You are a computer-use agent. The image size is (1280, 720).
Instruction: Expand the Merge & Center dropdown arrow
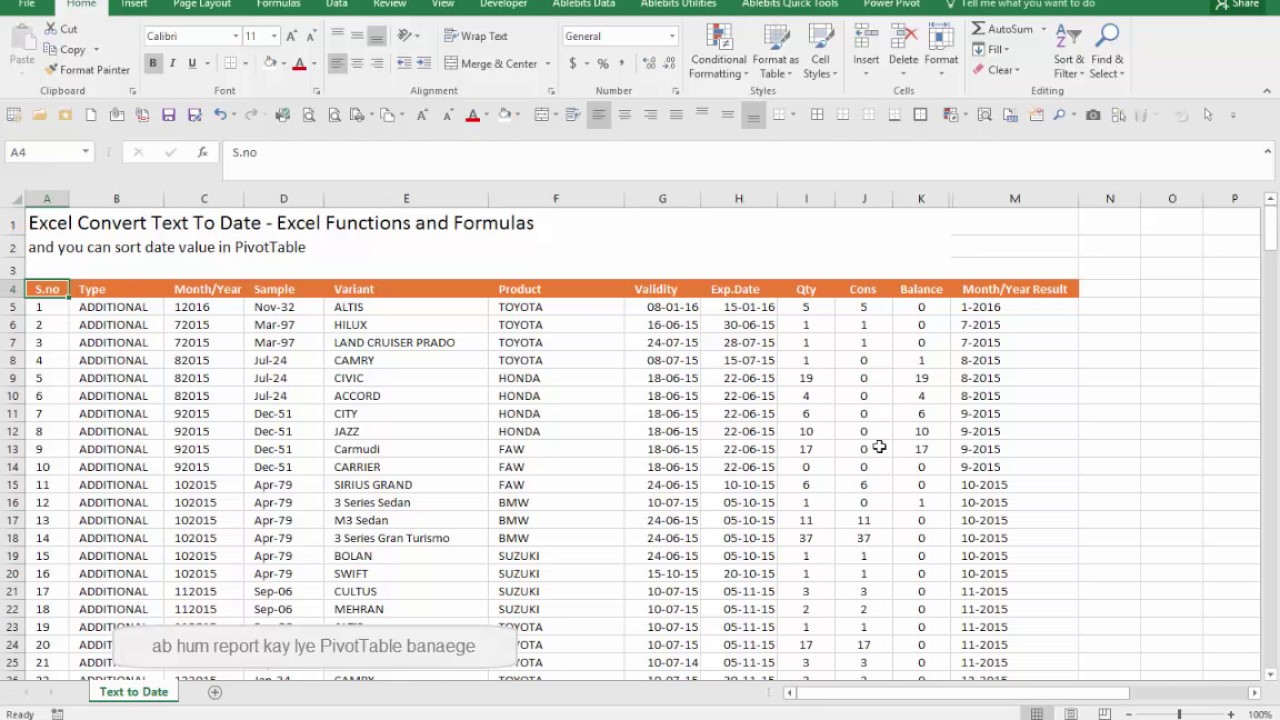(548, 63)
